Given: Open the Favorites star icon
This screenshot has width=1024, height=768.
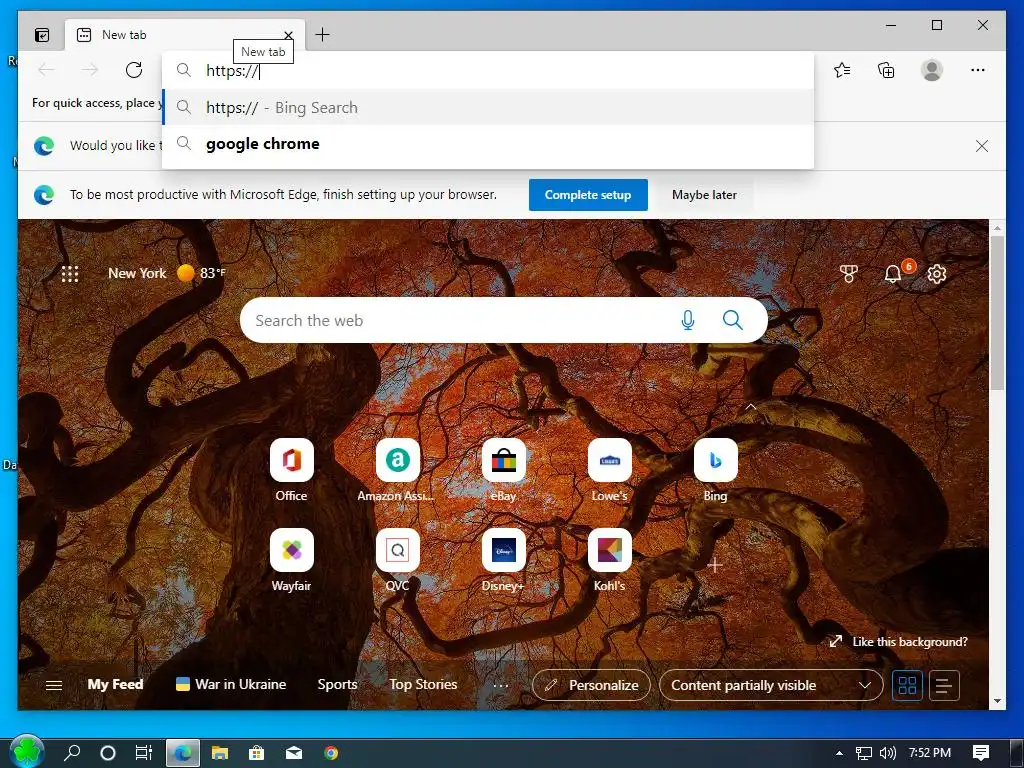Looking at the screenshot, I should click(x=842, y=70).
